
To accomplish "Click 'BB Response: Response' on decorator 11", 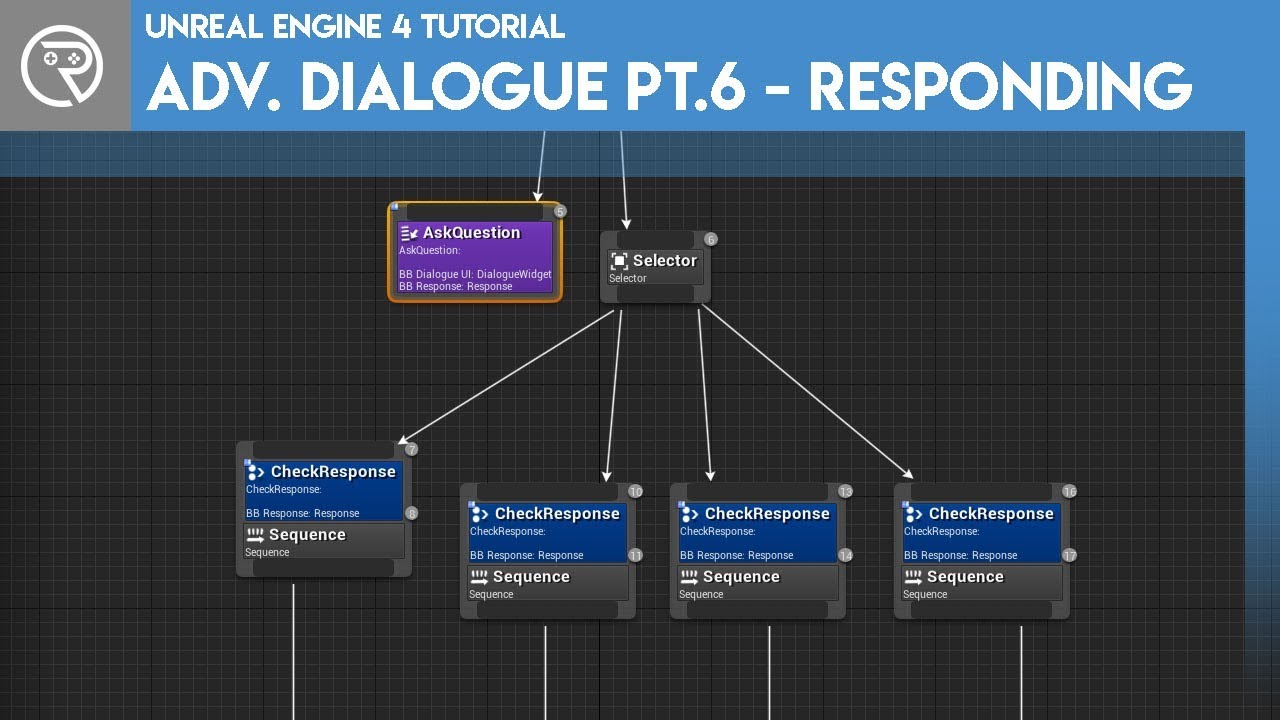I will tap(526, 555).
